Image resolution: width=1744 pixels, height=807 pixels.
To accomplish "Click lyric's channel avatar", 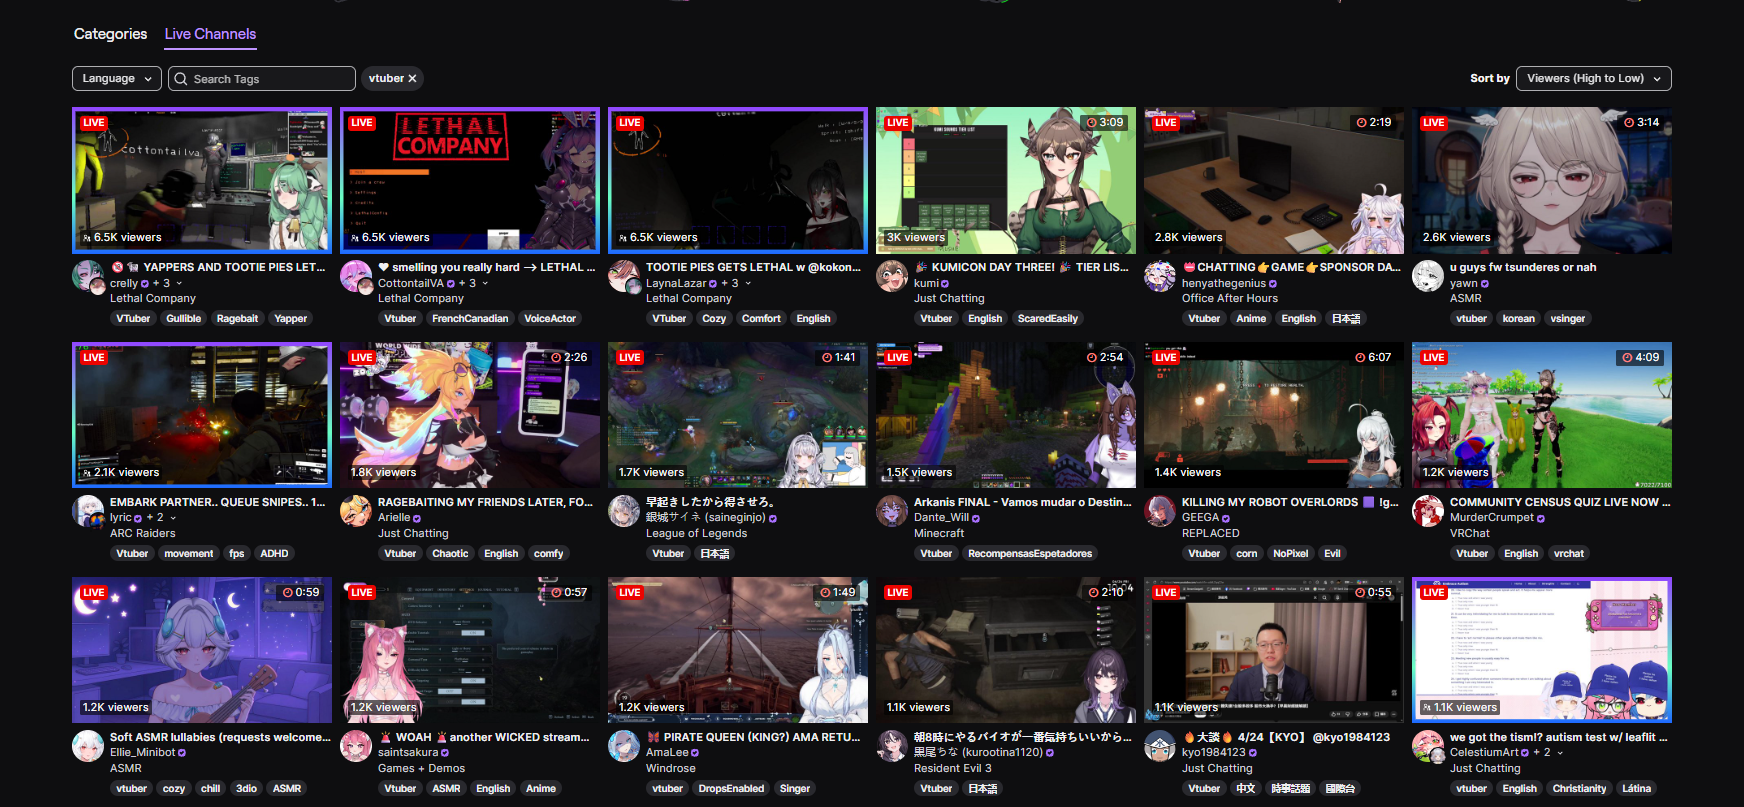I will click(x=89, y=511).
